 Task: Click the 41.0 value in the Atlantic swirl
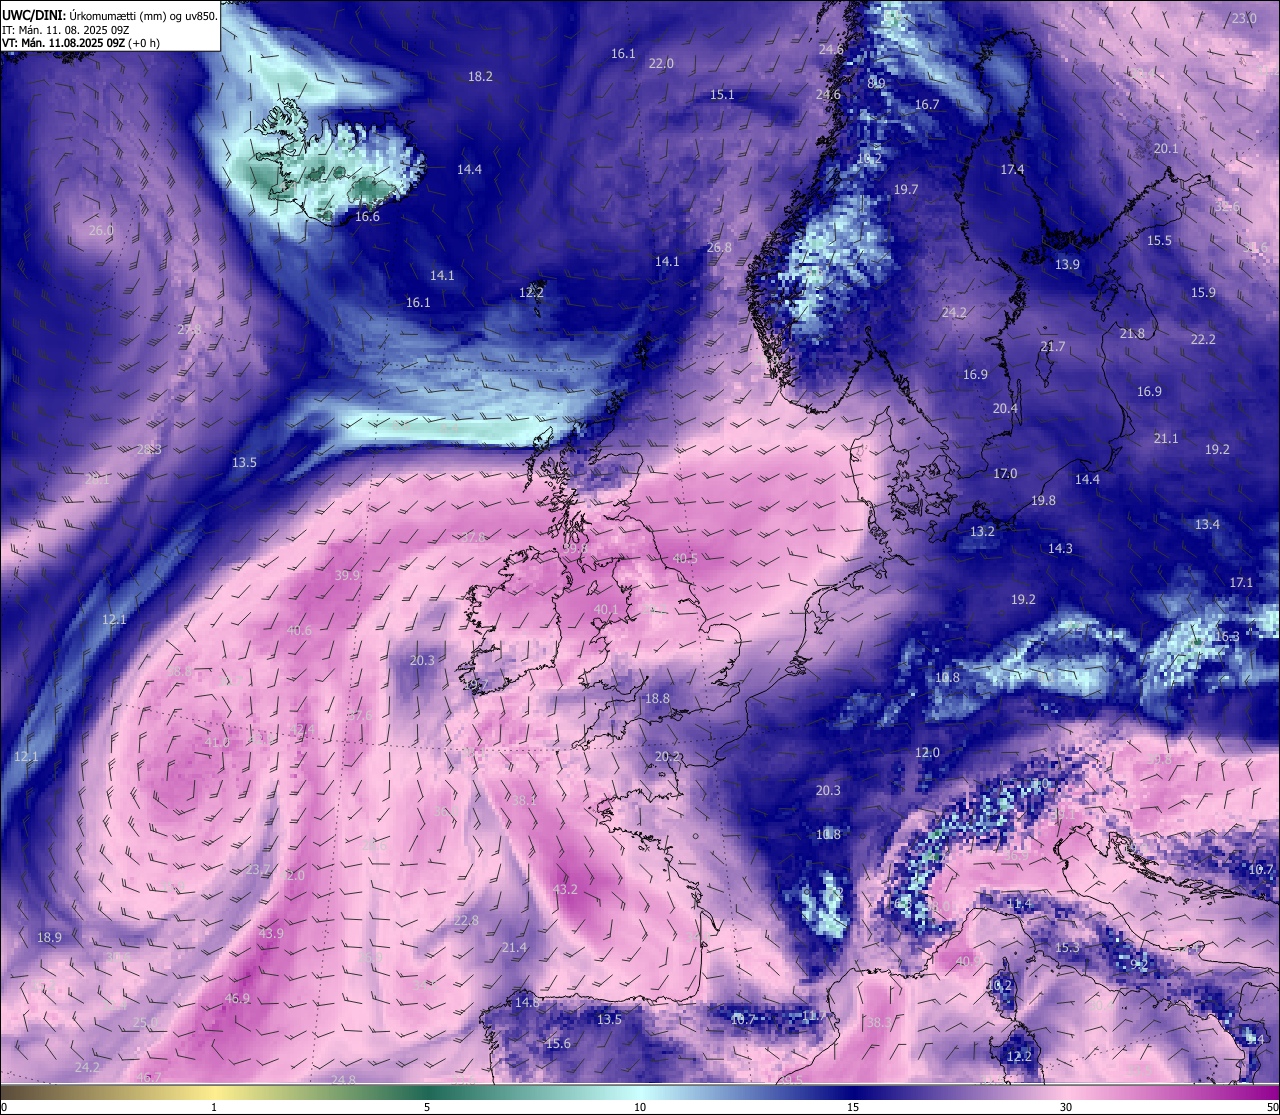pyautogui.click(x=217, y=741)
